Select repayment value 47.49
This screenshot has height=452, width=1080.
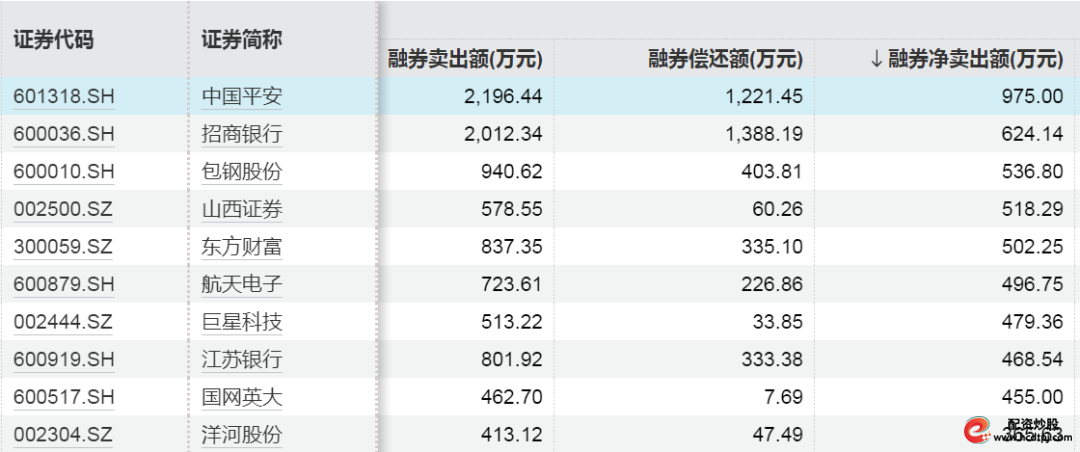coord(777,435)
